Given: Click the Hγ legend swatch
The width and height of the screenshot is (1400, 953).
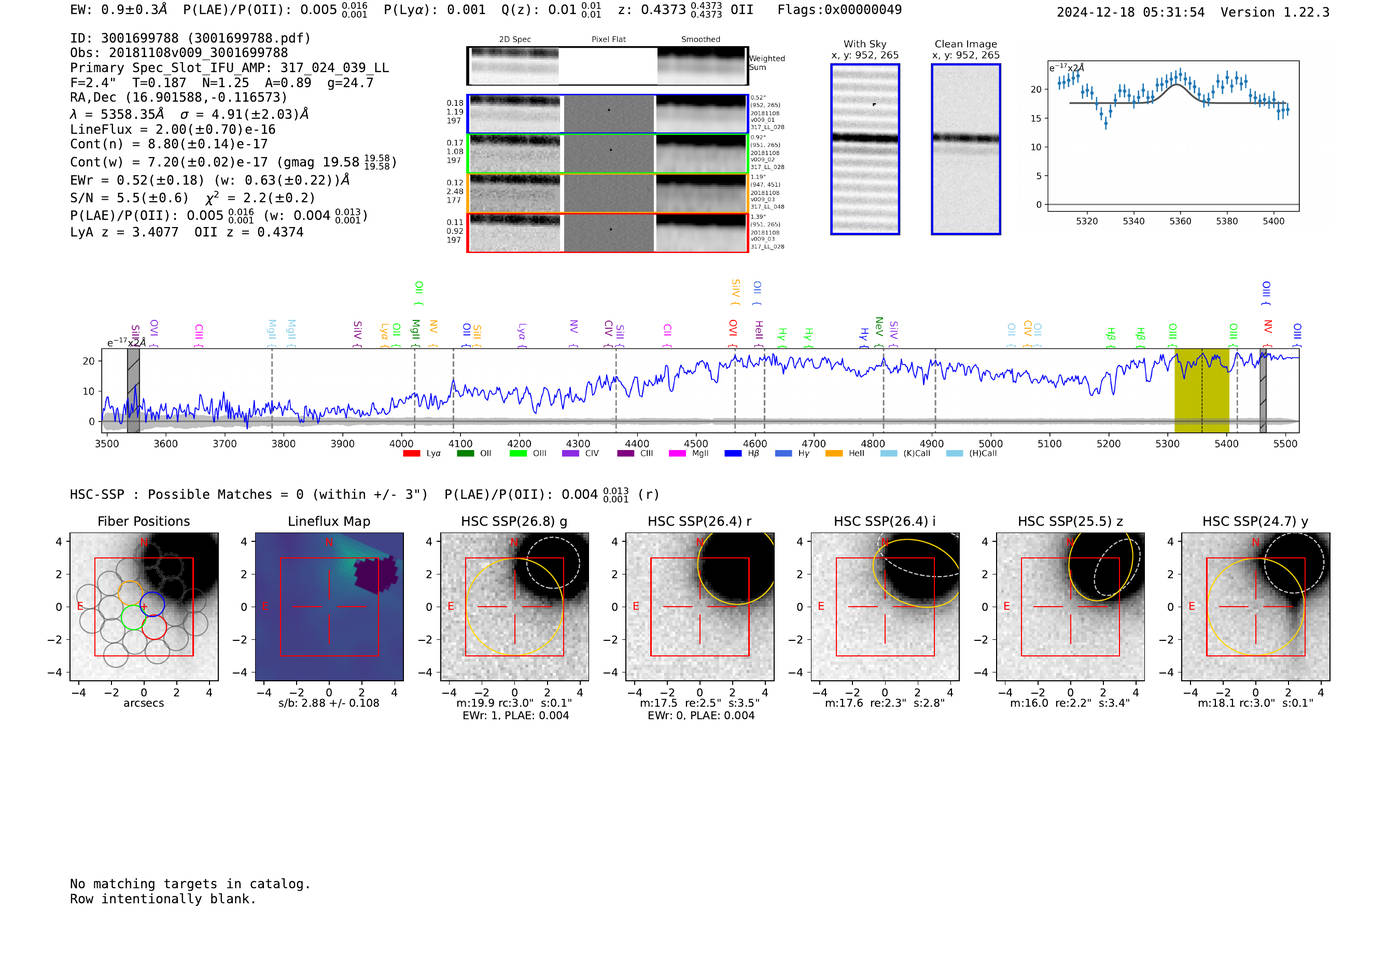Looking at the screenshot, I should 783,454.
